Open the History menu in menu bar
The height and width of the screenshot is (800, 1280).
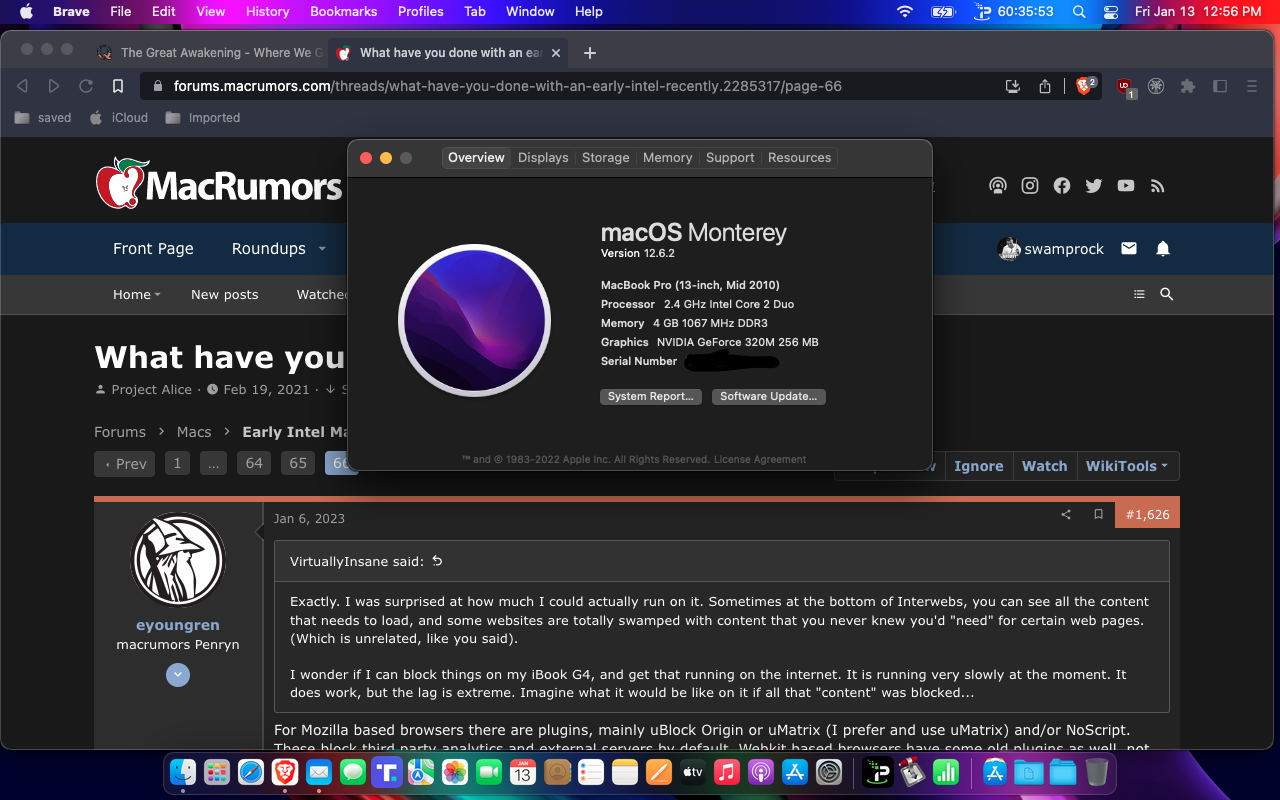(x=267, y=12)
